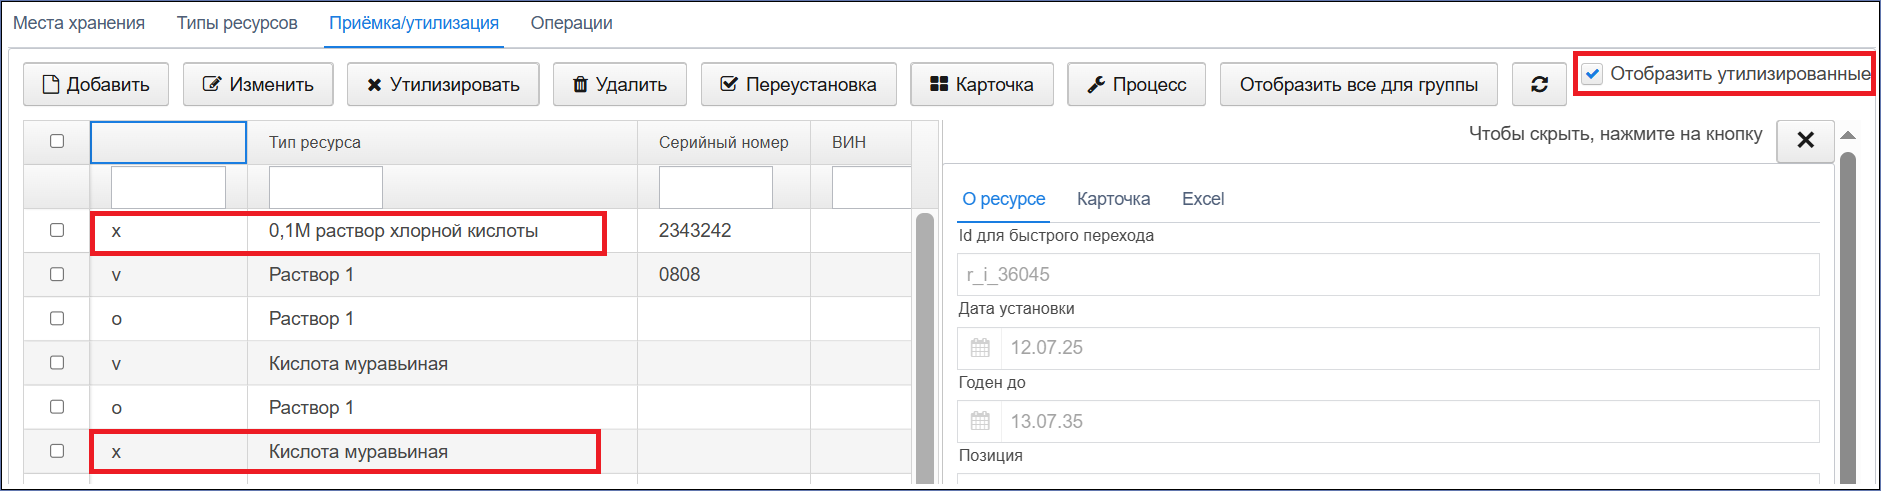Click scroll-up arrow of details panel
The width and height of the screenshot is (1881, 491).
(x=1848, y=134)
